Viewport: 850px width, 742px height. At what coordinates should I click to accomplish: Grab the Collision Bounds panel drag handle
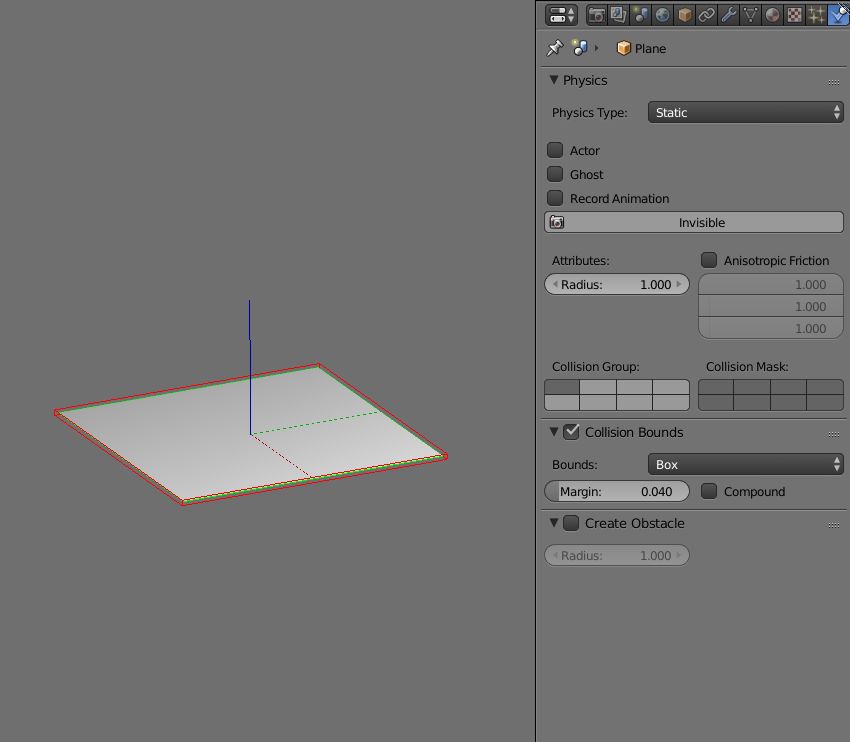834,434
